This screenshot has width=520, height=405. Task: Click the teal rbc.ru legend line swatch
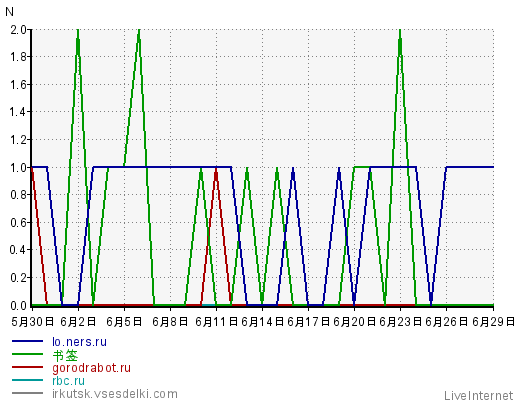point(27,380)
